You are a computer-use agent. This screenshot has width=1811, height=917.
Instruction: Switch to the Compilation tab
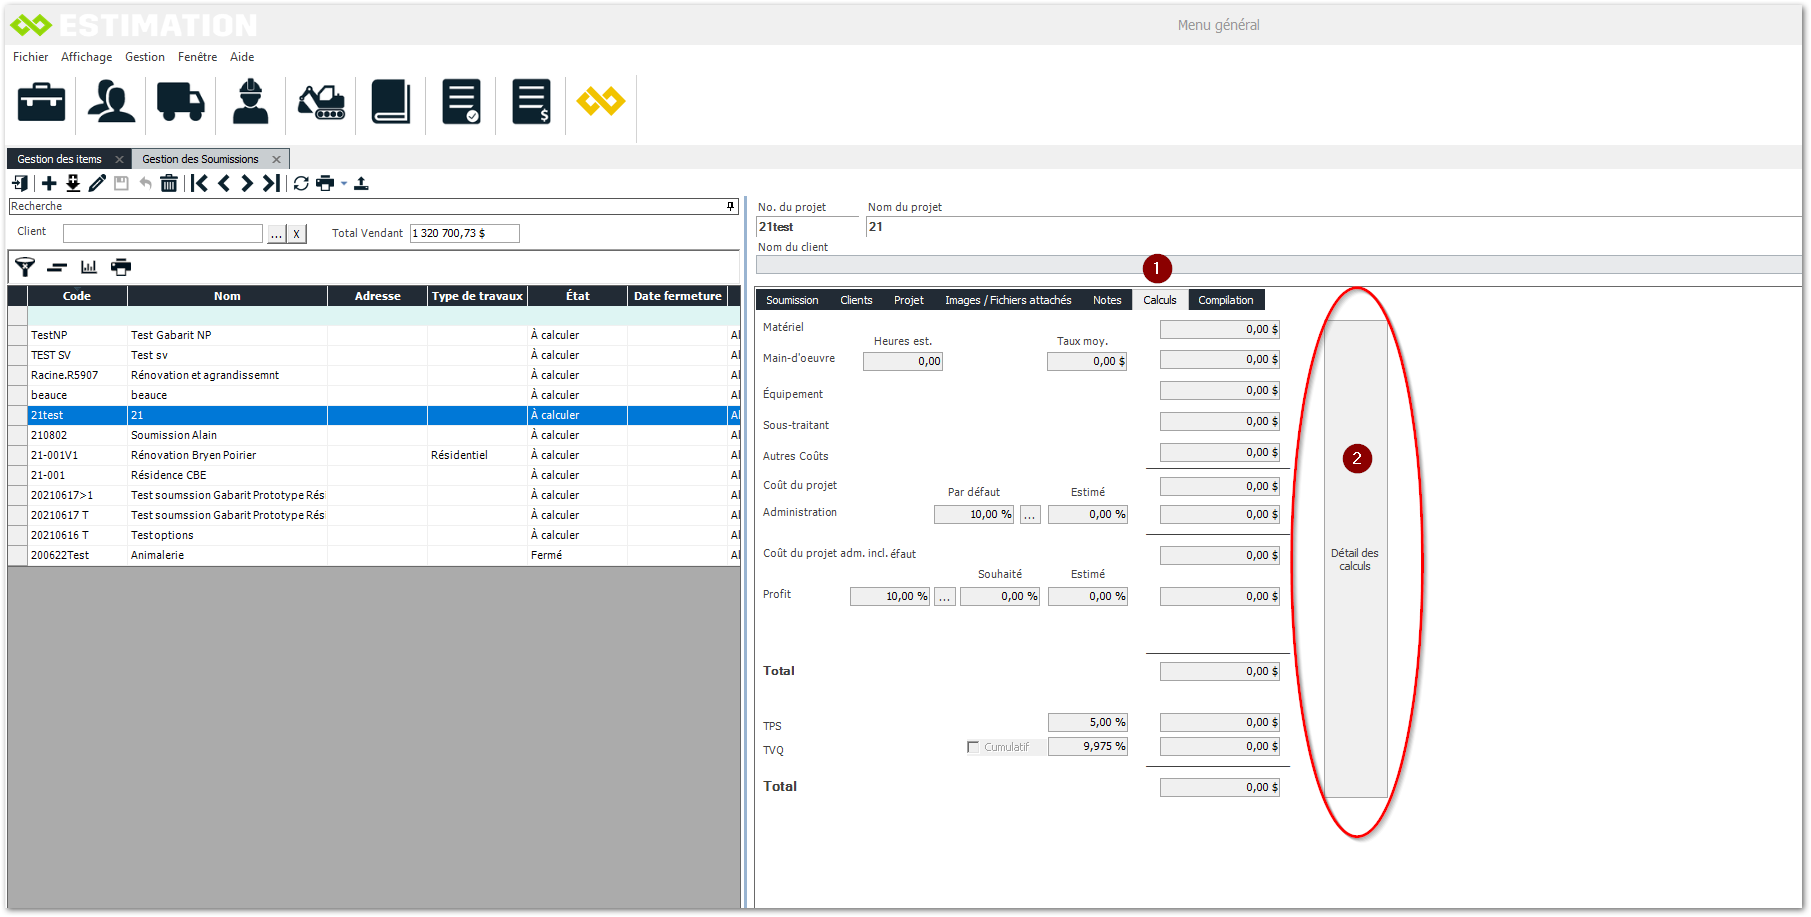1225,300
